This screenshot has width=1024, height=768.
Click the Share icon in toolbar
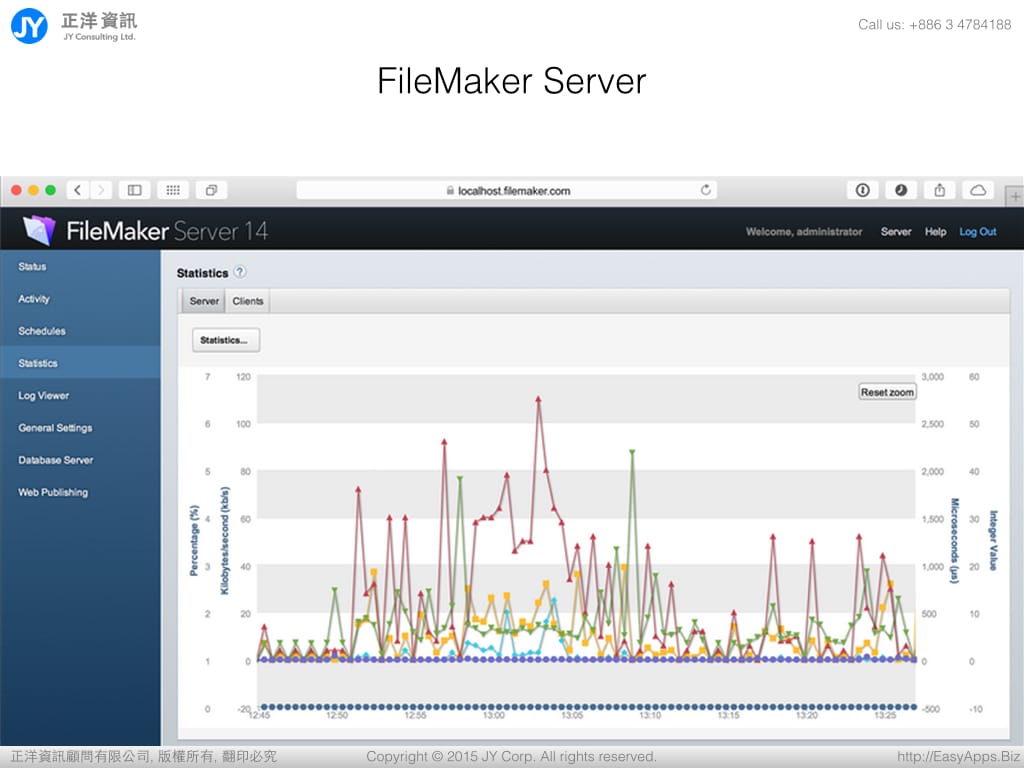(940, 190)
